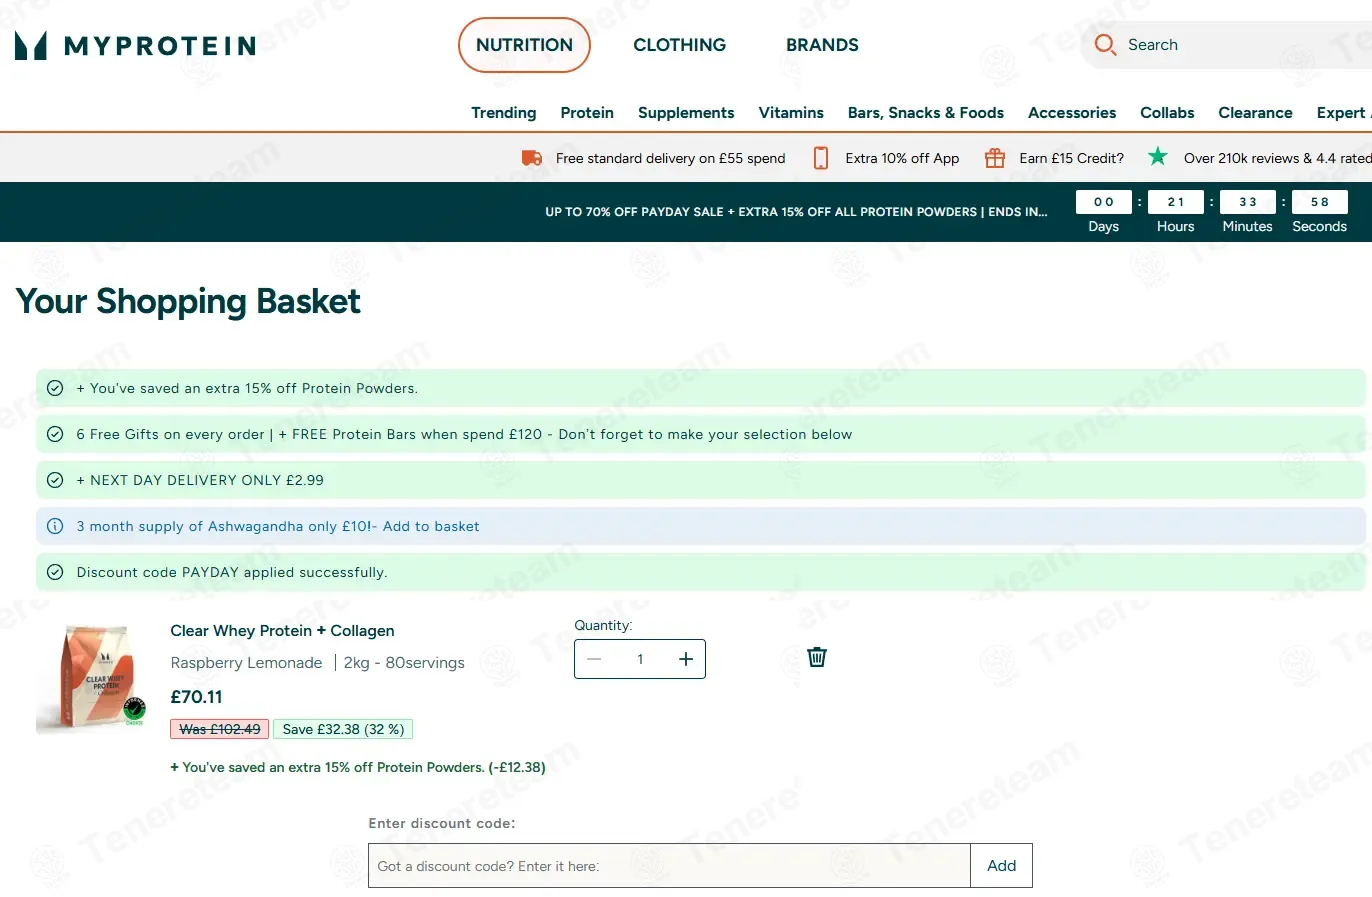The height and width of the screenshot is (897, 1372).
Task: Click the Add discount code button
Action: (x=1001, y=866)
